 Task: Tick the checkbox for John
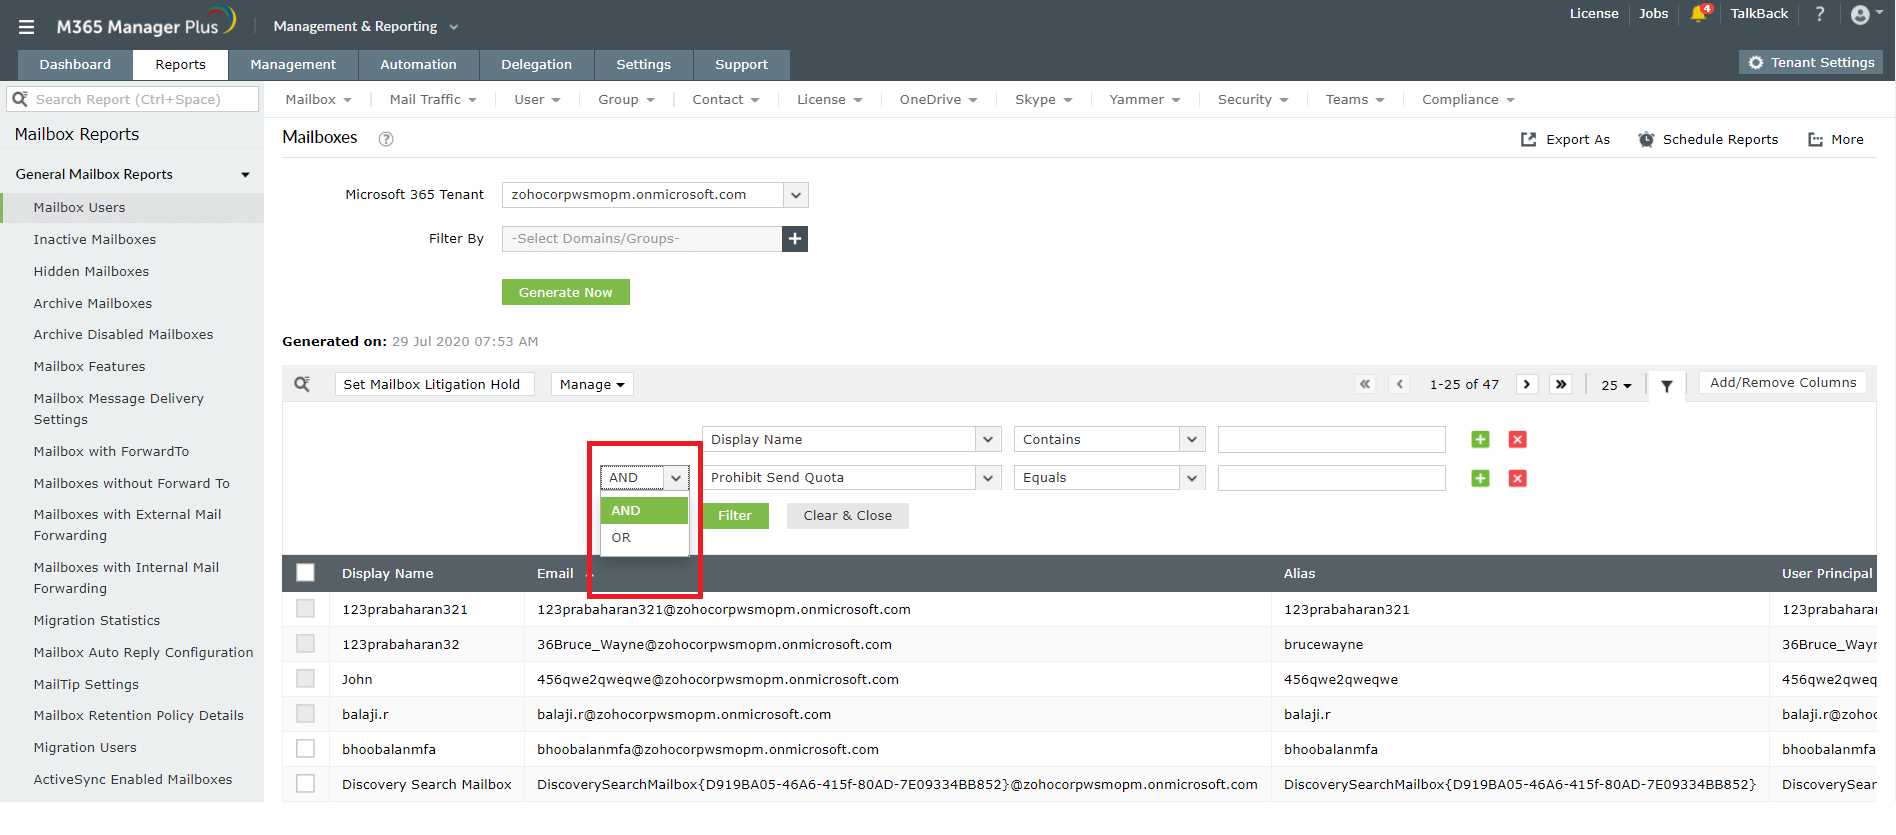click(306, 679)
